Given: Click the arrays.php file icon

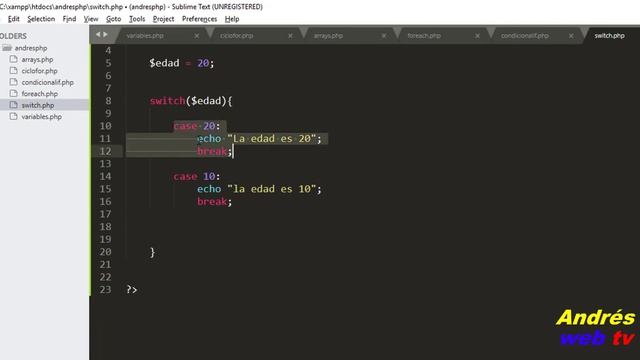Looking at the screenshot, I should (13, 59).
